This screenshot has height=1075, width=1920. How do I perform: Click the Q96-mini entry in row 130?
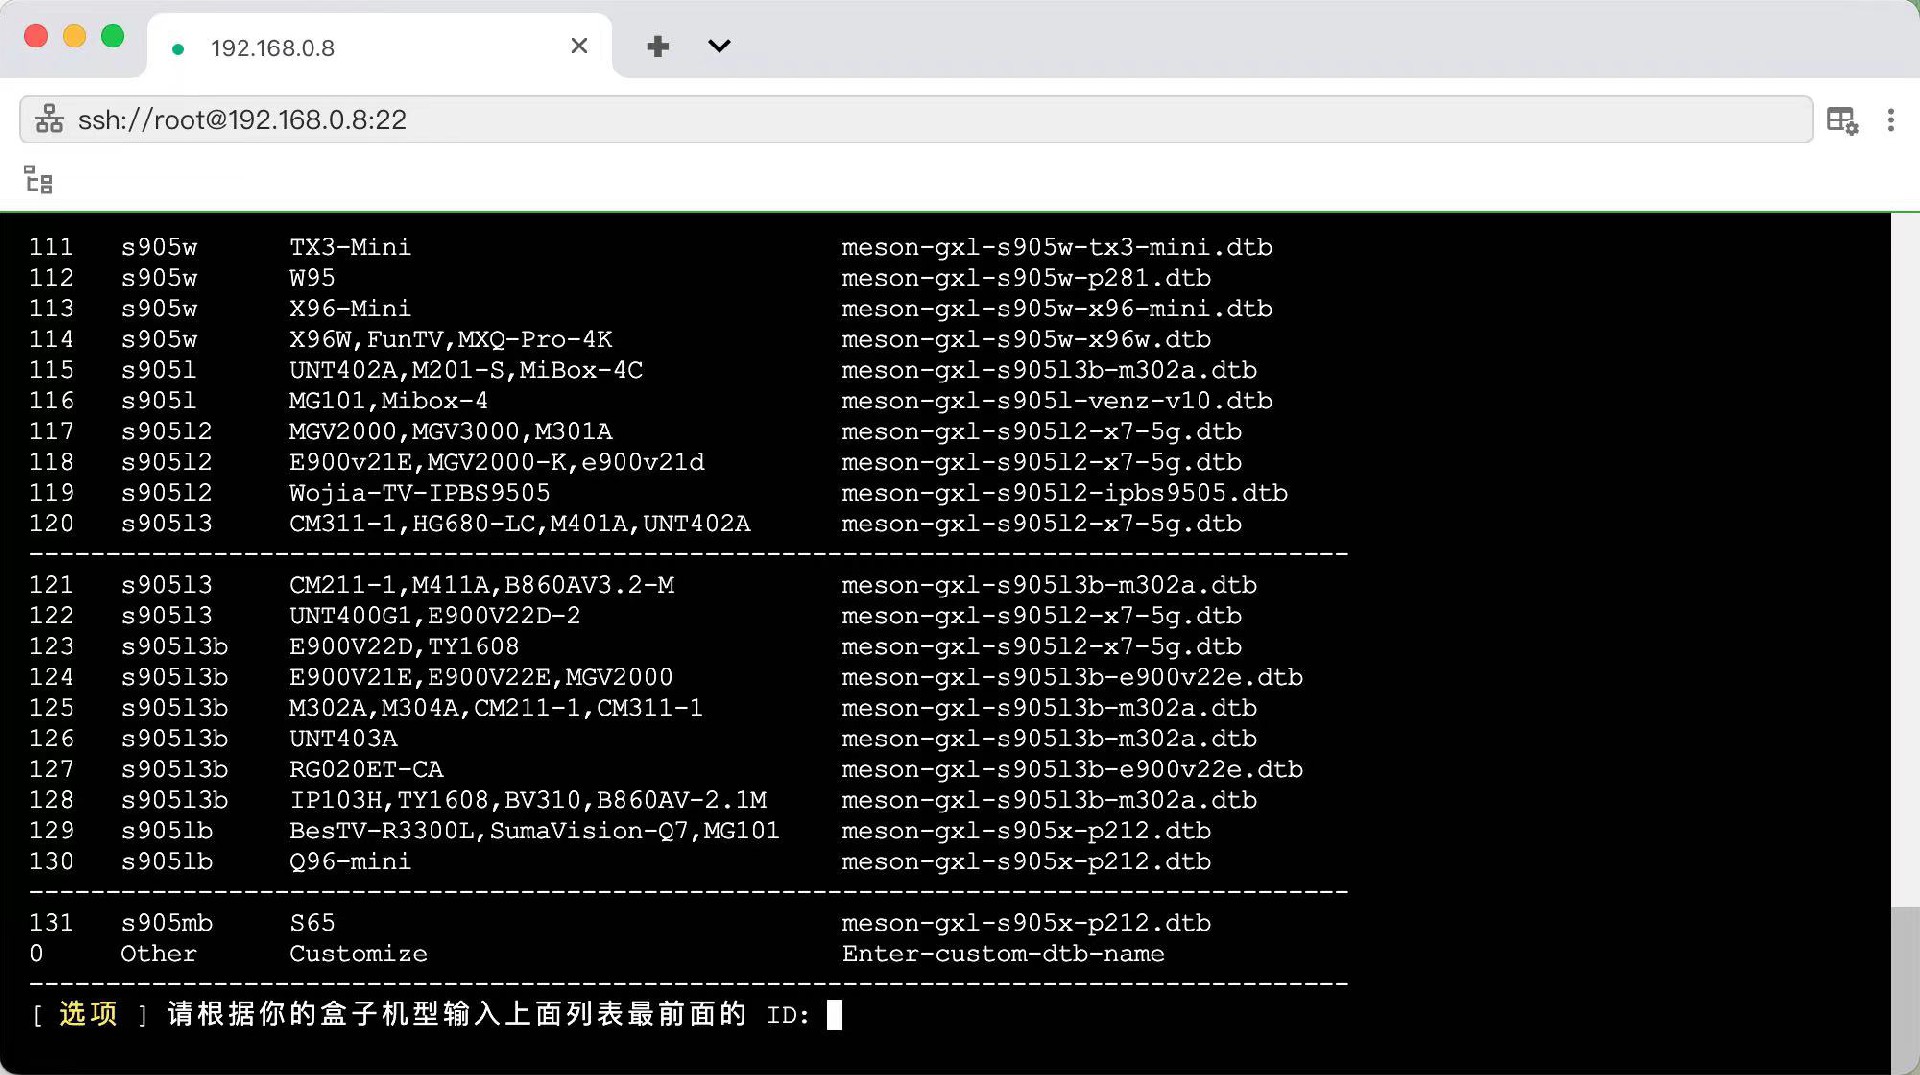349,861
